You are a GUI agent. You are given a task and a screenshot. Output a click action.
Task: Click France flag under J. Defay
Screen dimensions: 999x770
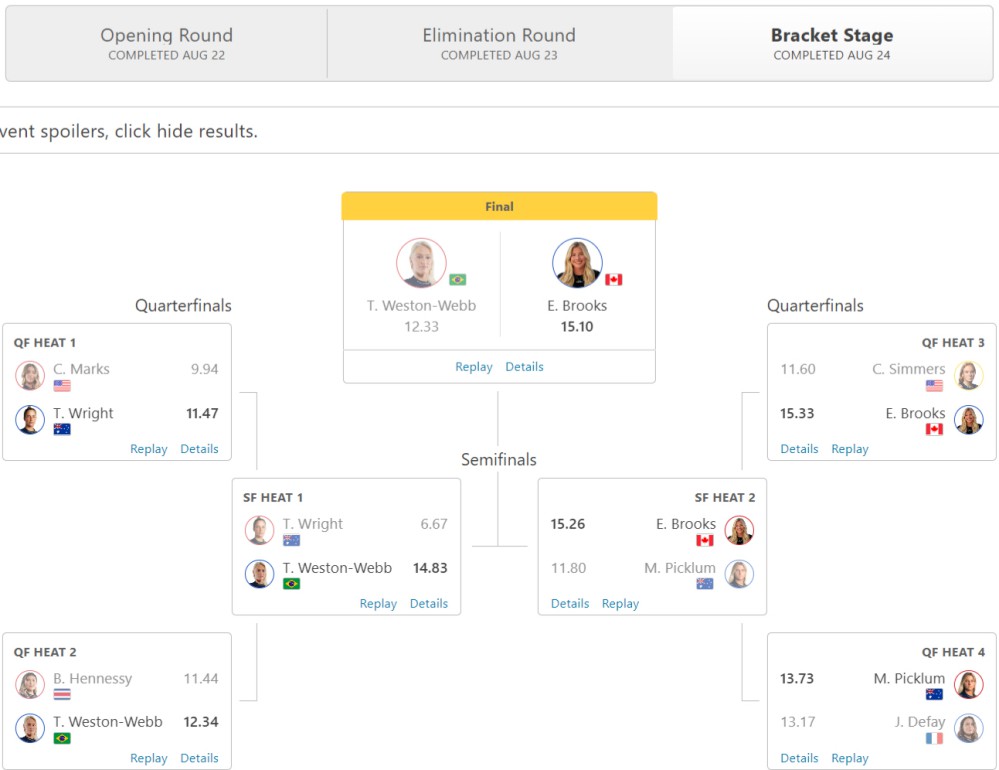934,739
